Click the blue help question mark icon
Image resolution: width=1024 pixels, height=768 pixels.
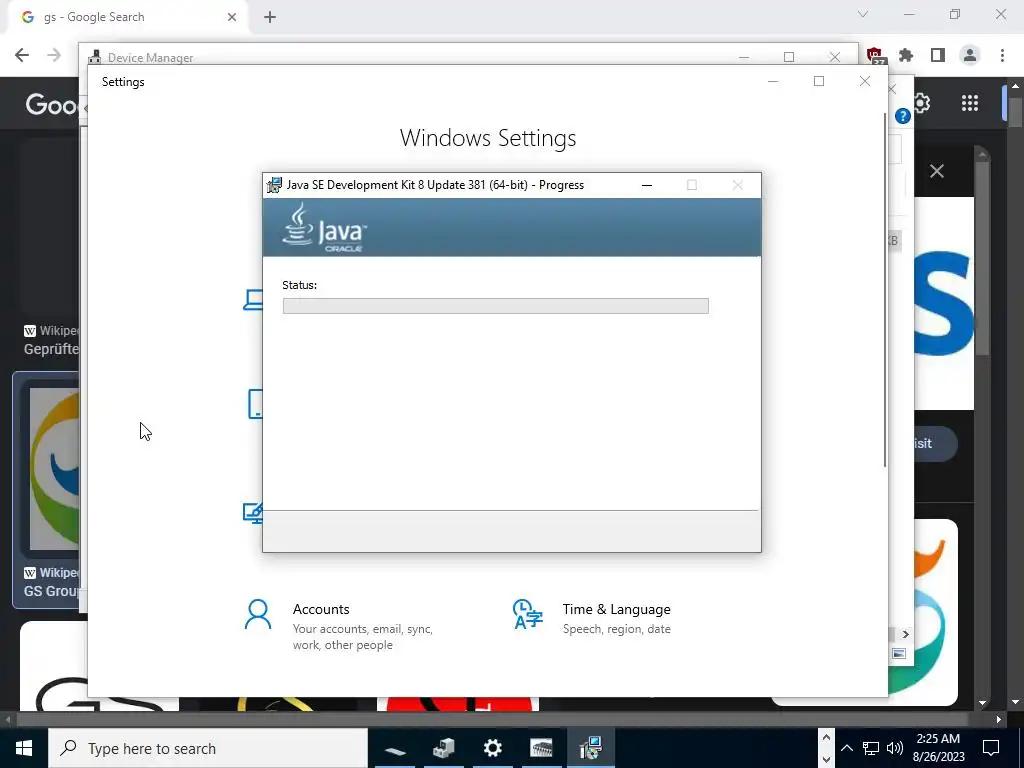(x=903, y=116)
